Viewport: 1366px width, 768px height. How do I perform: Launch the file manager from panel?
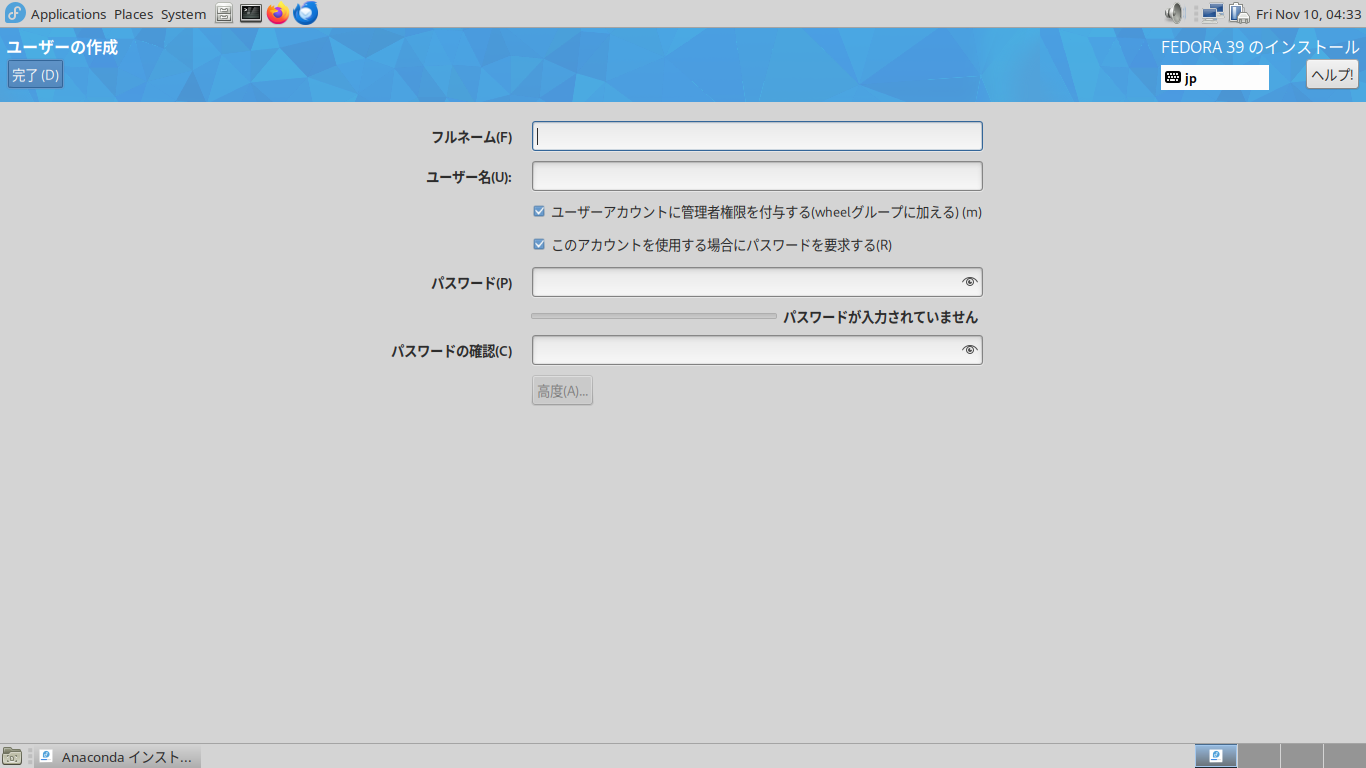[x=225, y=14]
